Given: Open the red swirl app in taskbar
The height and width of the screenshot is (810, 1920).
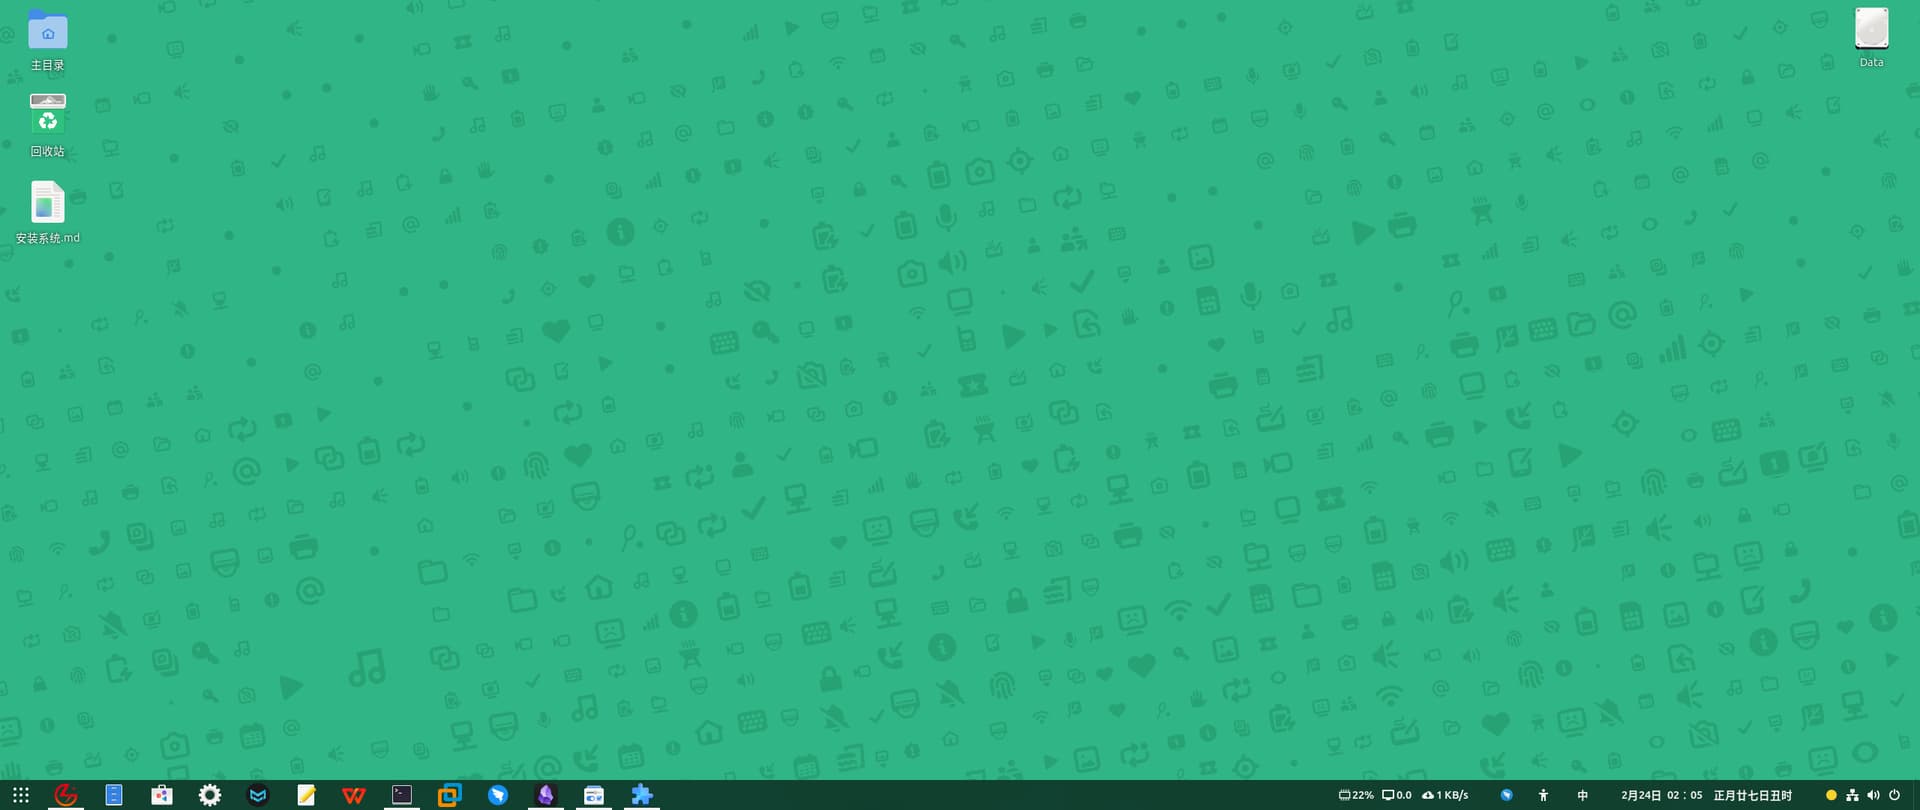Looking at the screenshot, I should (66, 795).
